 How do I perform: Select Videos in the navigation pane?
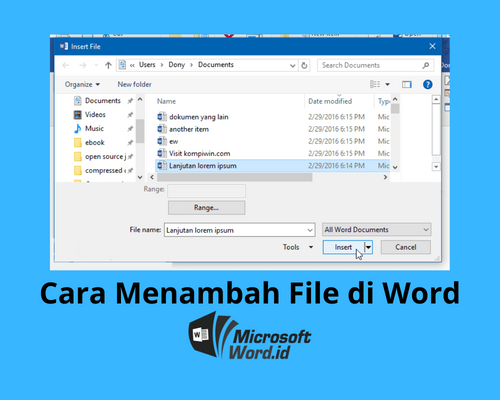point(95,115)
